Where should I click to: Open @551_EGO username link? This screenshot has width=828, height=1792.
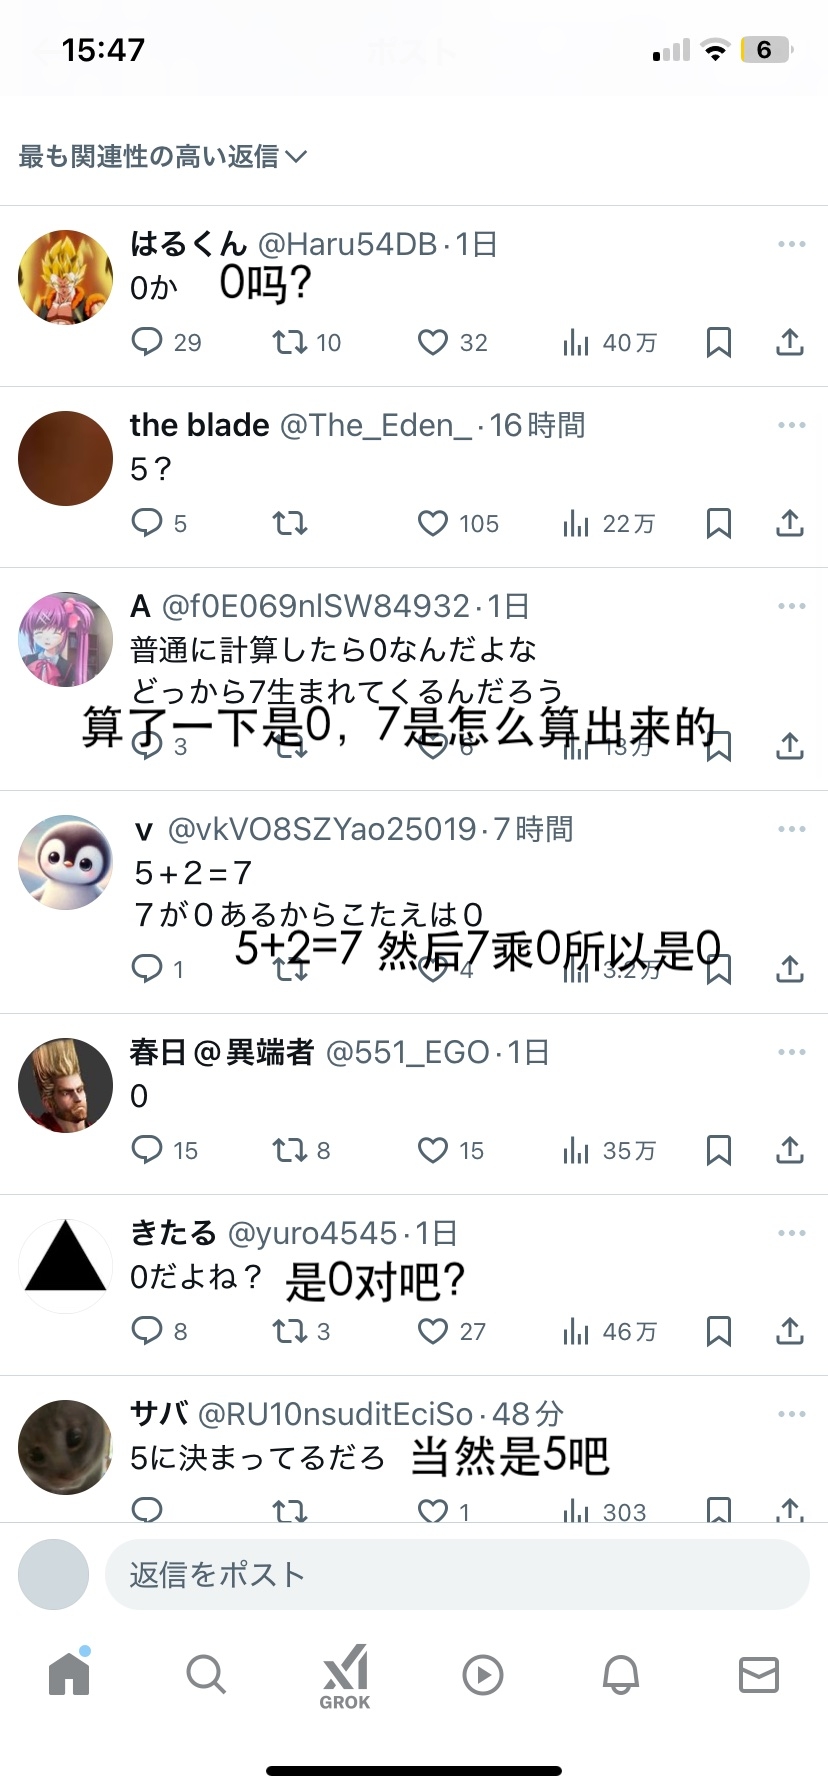[x=407, y=1052]
